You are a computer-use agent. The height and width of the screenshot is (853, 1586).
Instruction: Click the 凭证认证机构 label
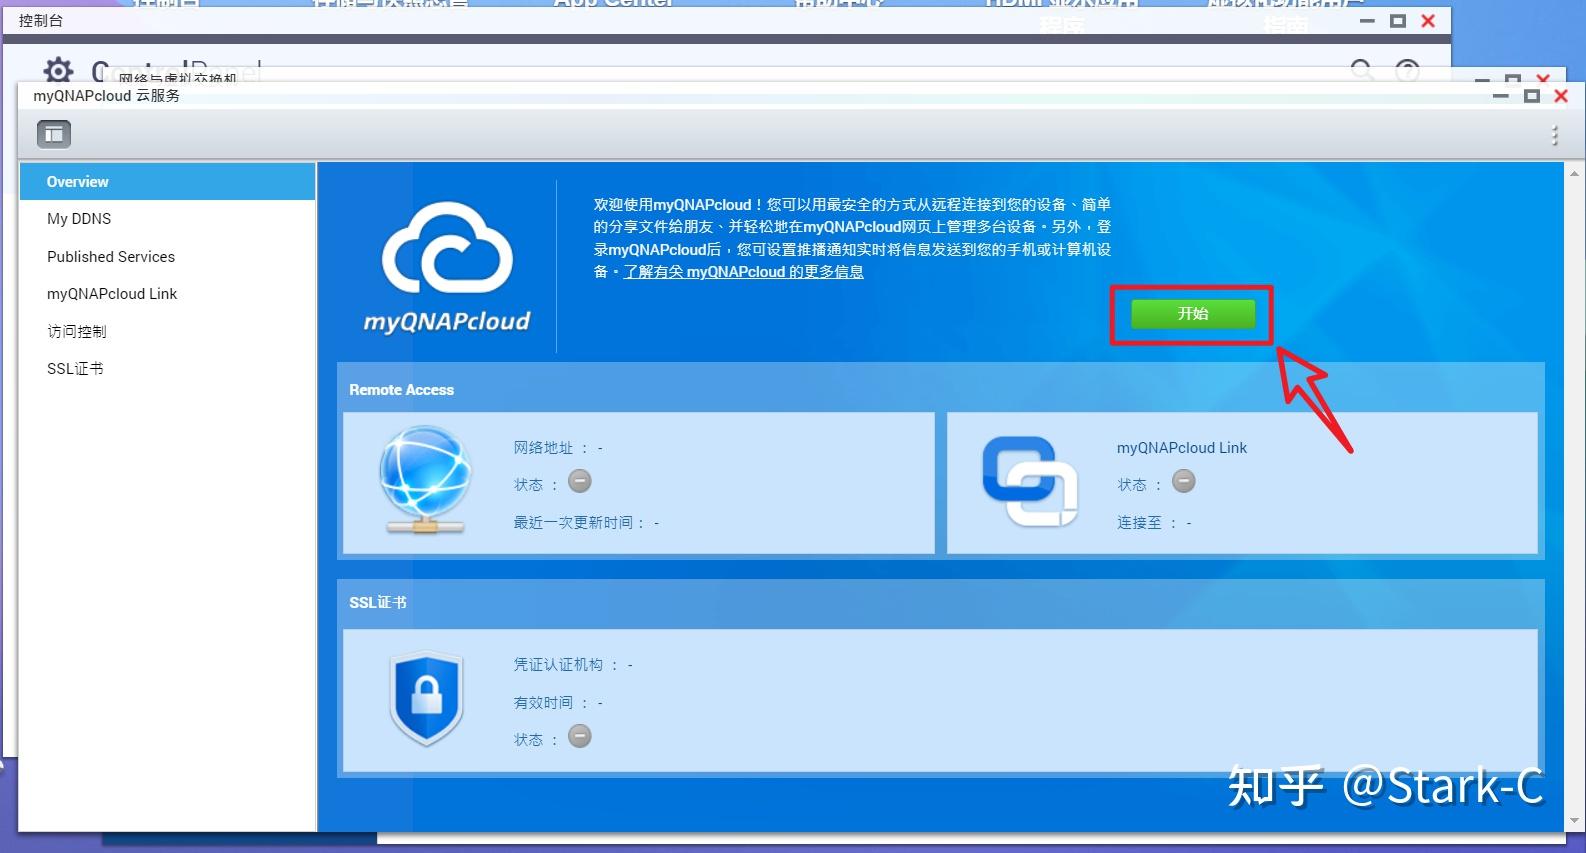click(x=559, y=665)
